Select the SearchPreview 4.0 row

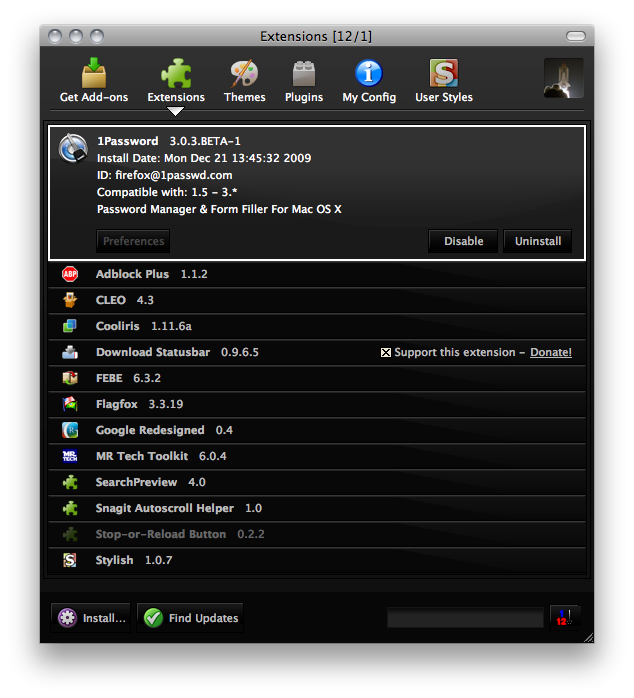tap(317, 482)
